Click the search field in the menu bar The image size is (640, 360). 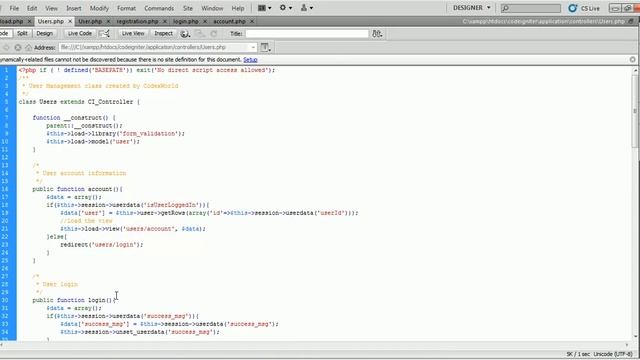[531, 8]
